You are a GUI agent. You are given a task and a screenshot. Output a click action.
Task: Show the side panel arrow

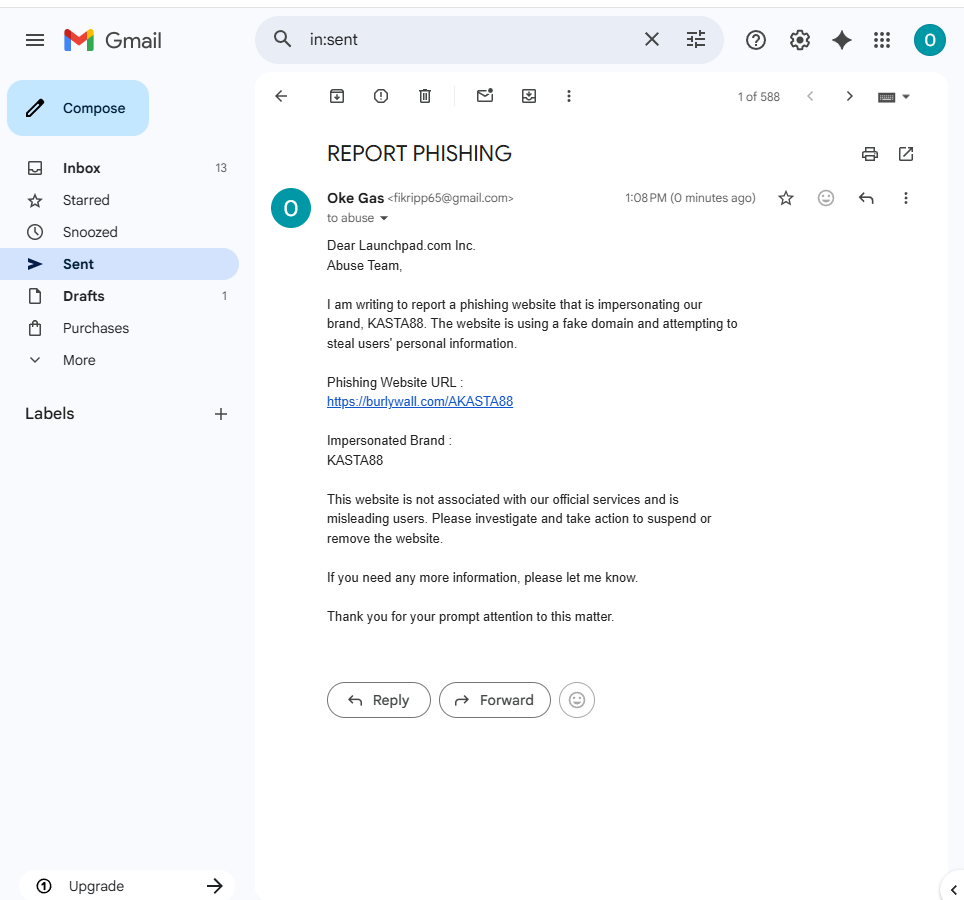tap(954, 889)
